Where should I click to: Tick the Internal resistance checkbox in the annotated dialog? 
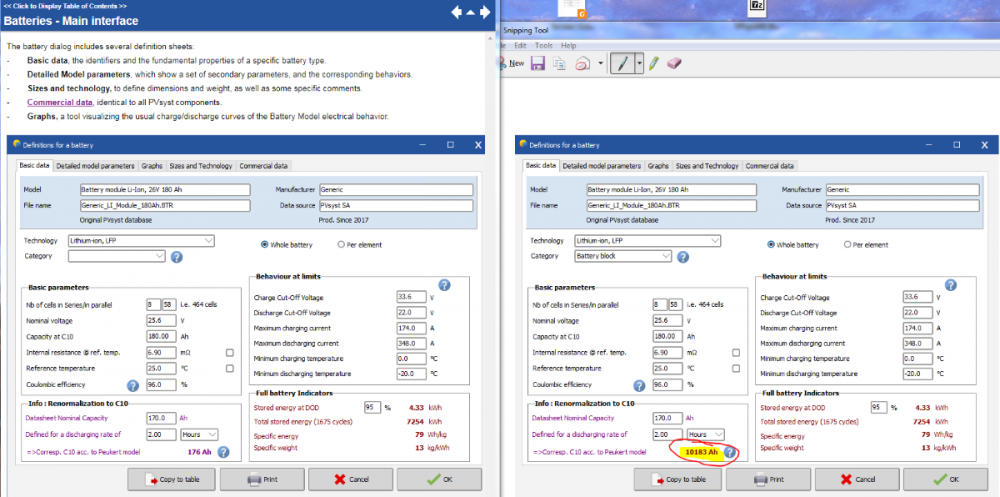[737, 353]
